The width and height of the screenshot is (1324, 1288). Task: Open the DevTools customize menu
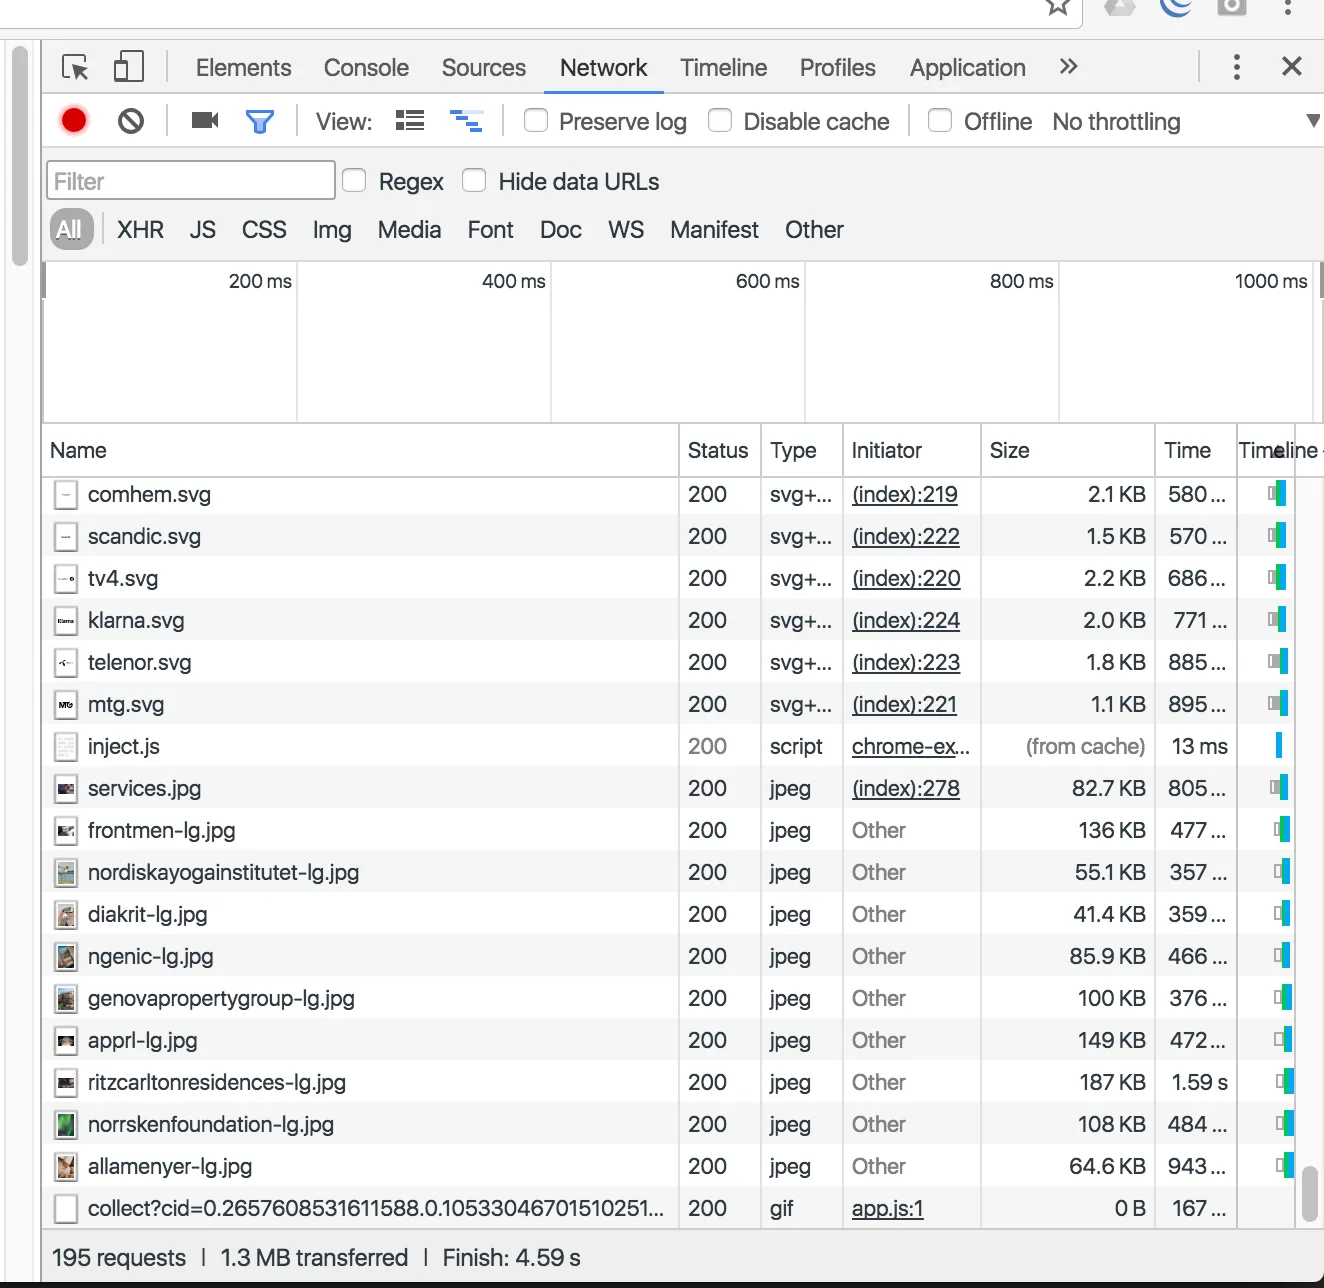pyautogui.click(x=1237, y=67)
